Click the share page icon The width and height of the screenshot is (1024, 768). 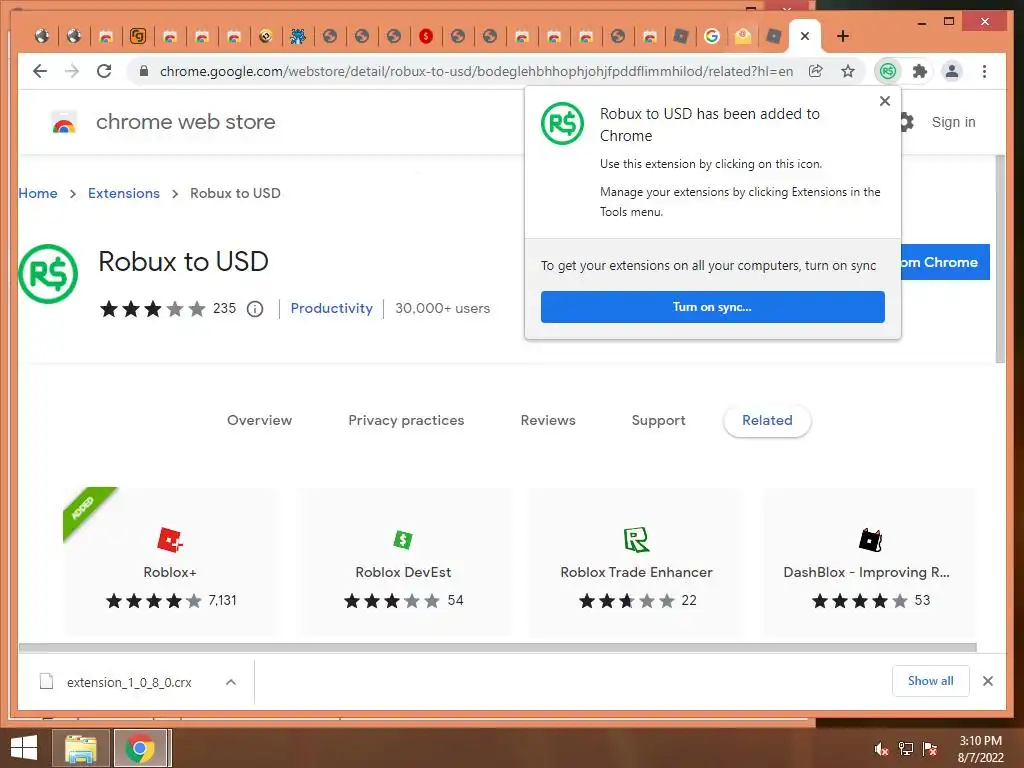[x=816, y=71]
